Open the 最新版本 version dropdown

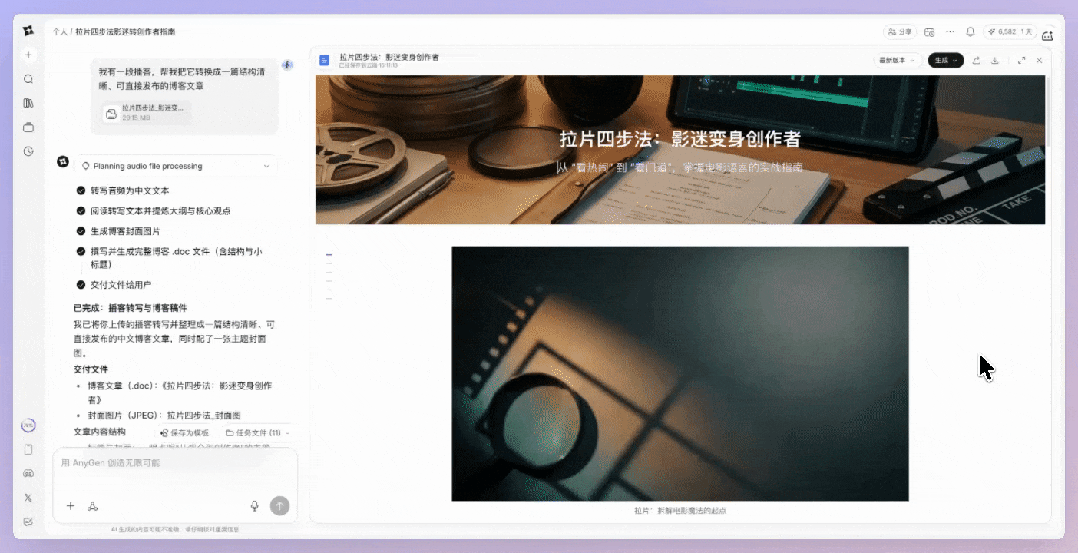click(897, 60)
